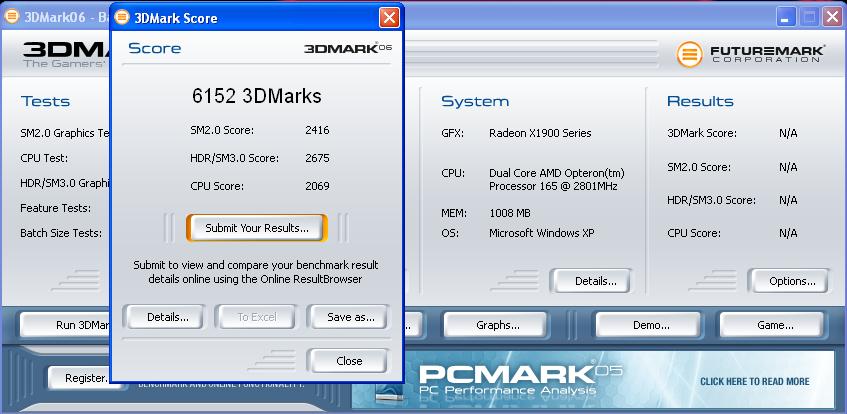Click the Submit Your Results button
The image size is (847, 414).
(x=256, y=228)
